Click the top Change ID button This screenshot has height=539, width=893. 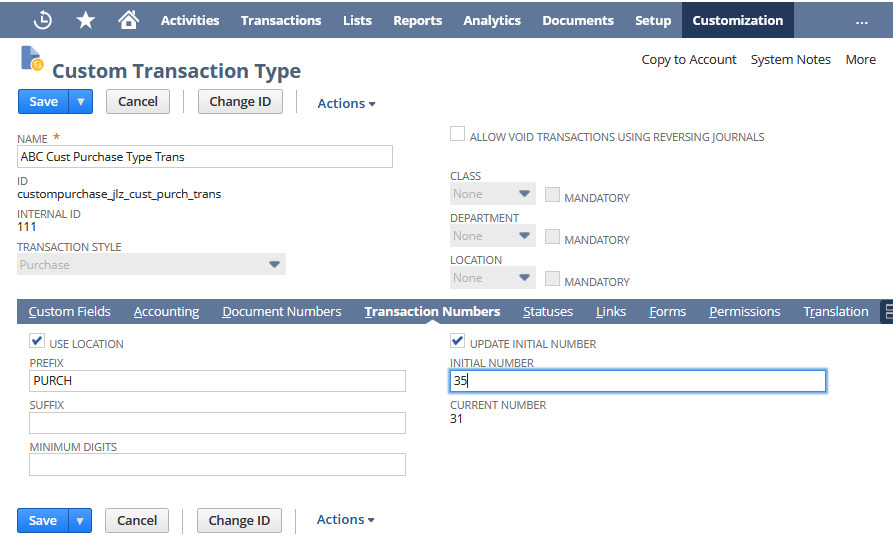point(240,101)
